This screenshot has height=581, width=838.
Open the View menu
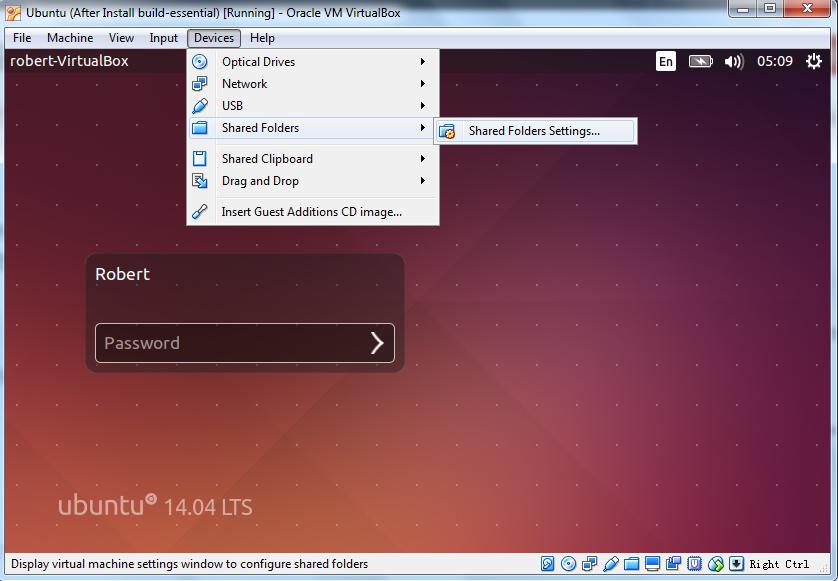pyautogui.click(x=121, y=38)
